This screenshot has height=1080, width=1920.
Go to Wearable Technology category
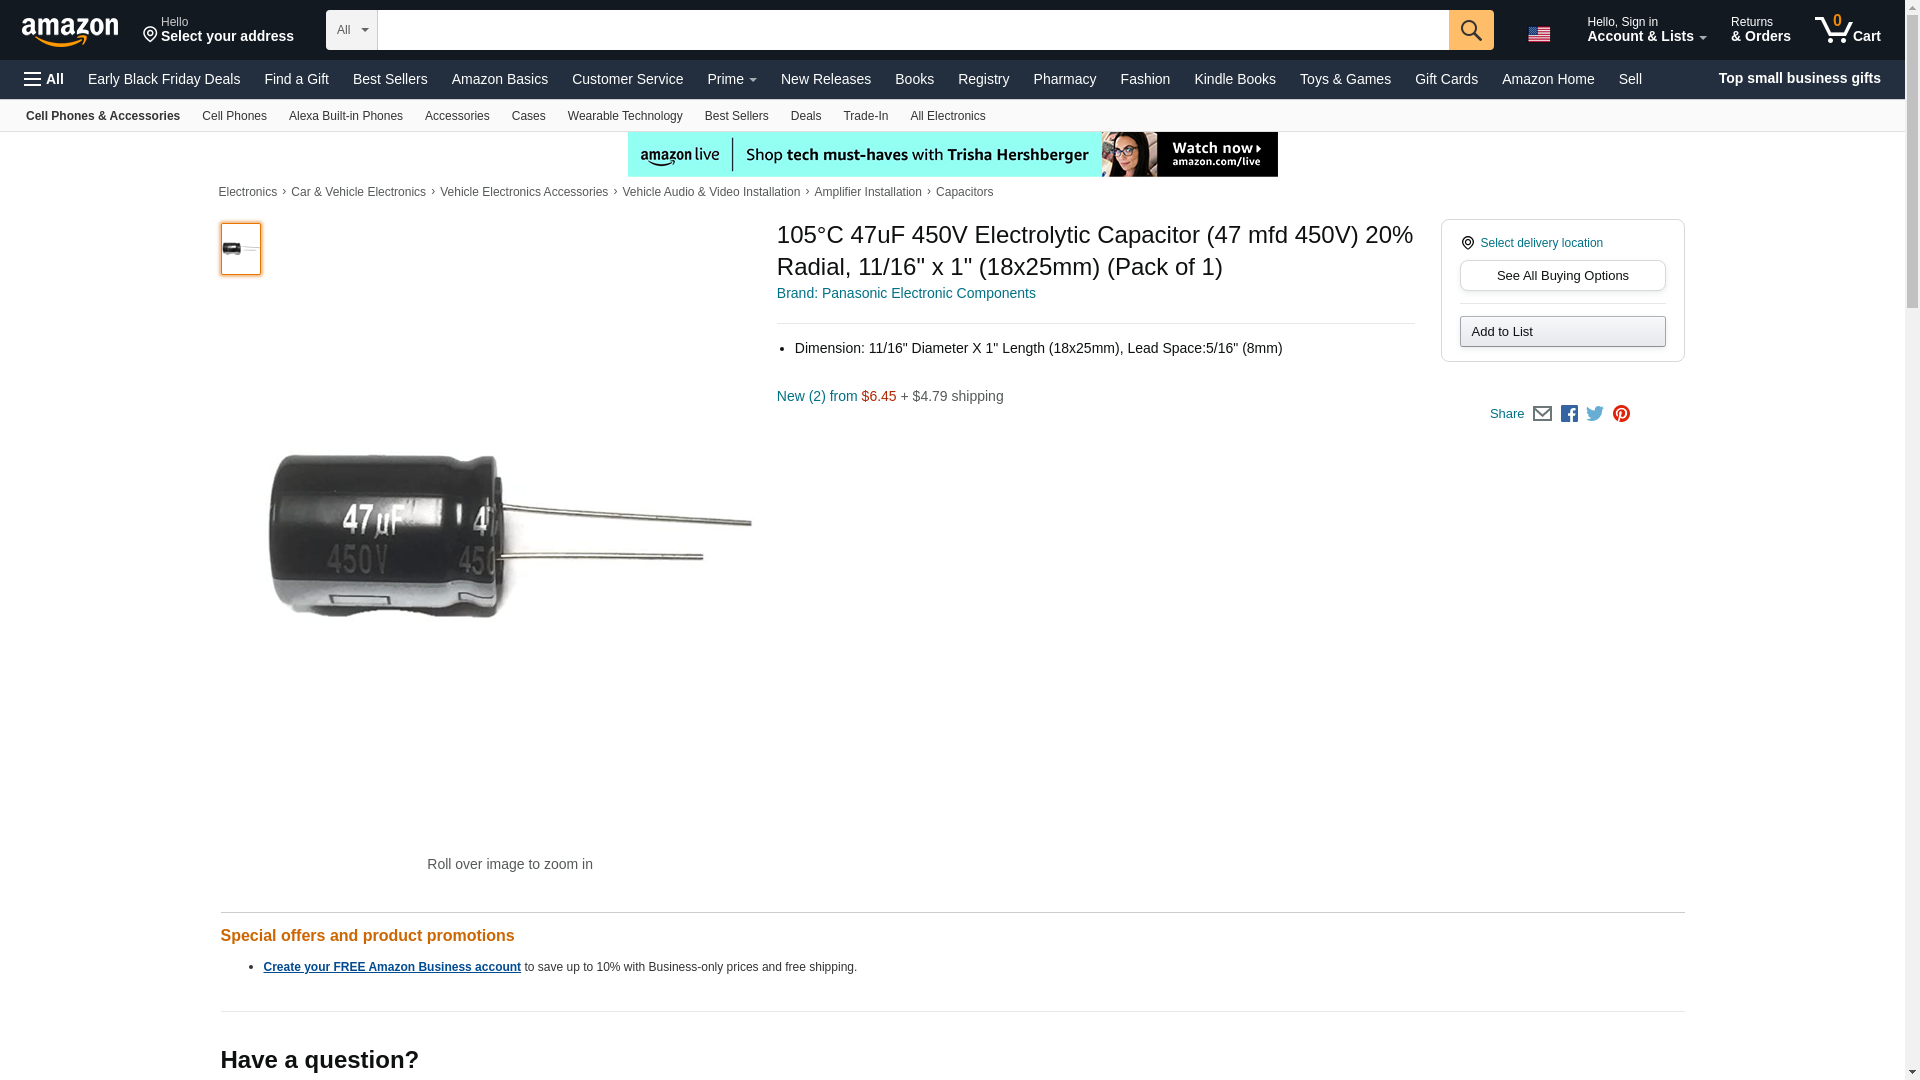(625, 116)
